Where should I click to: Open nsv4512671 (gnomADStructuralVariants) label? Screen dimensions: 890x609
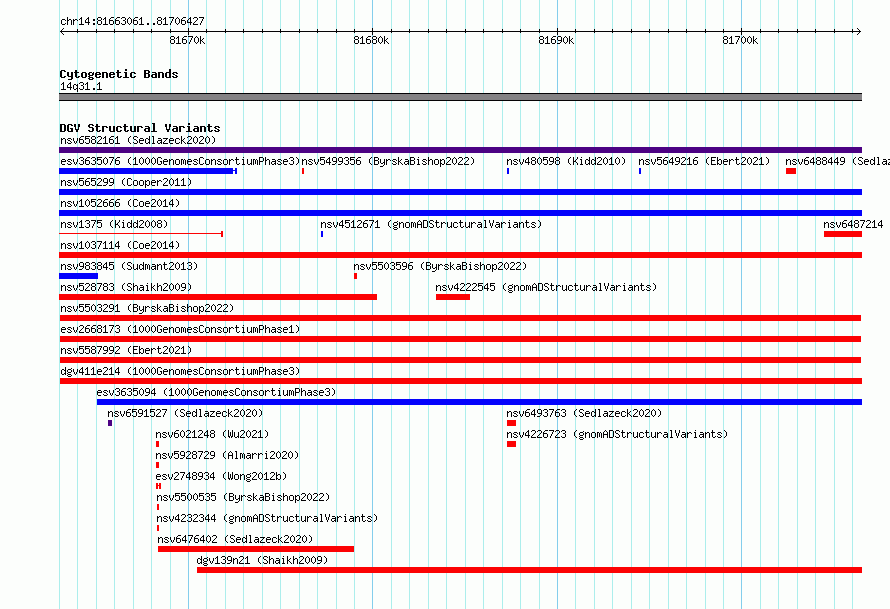(x=431, y=224)
